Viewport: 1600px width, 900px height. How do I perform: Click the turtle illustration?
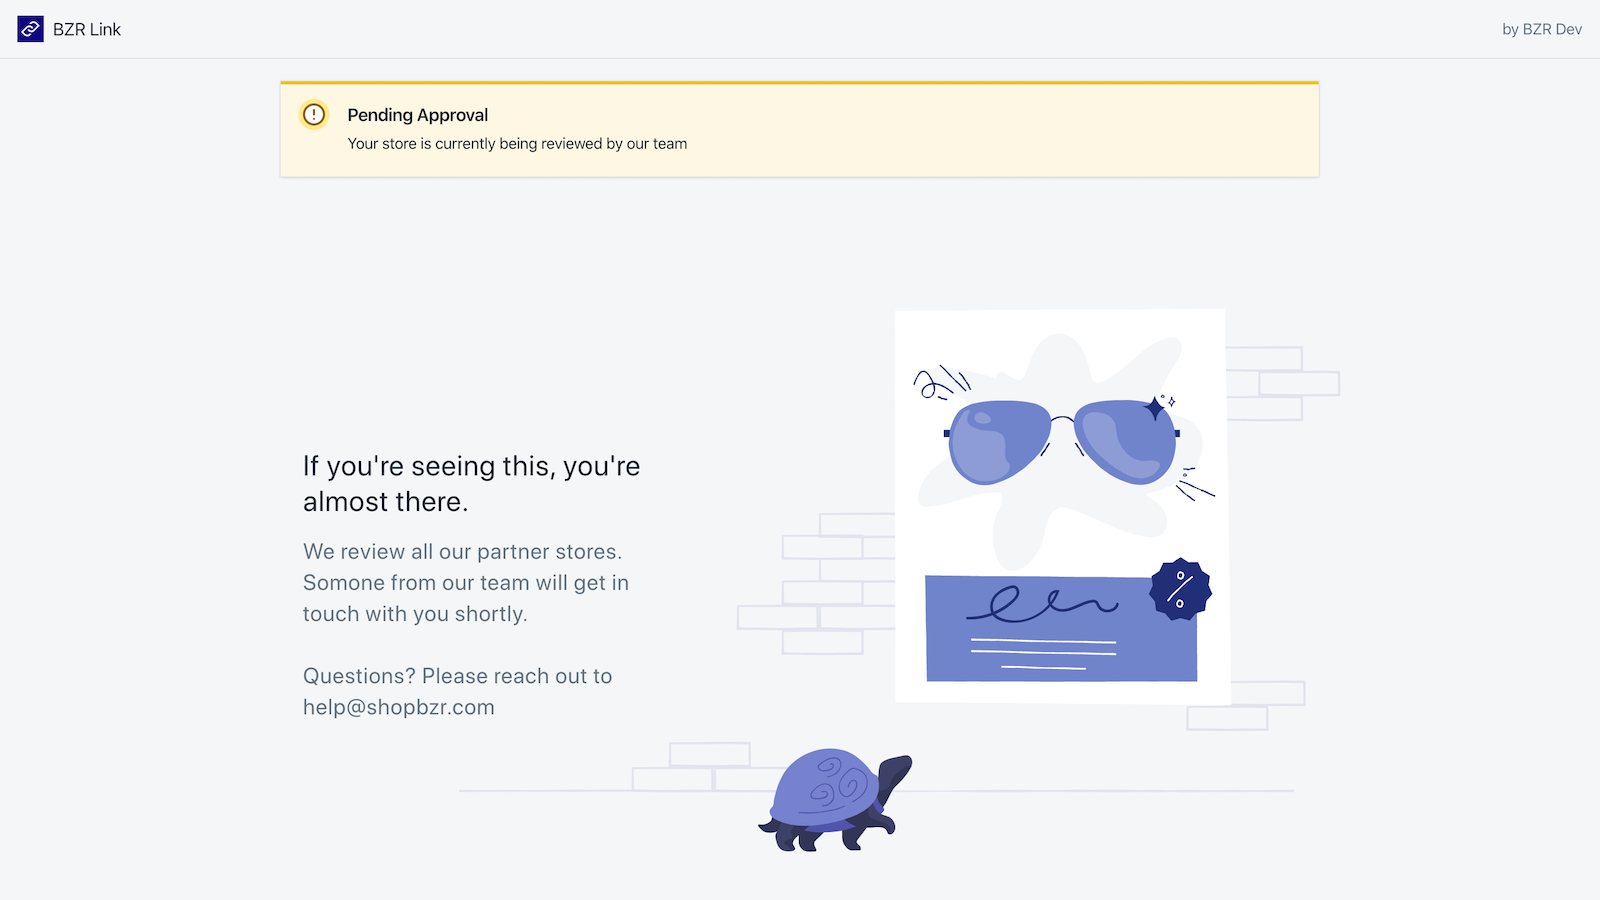click(836, 800)
